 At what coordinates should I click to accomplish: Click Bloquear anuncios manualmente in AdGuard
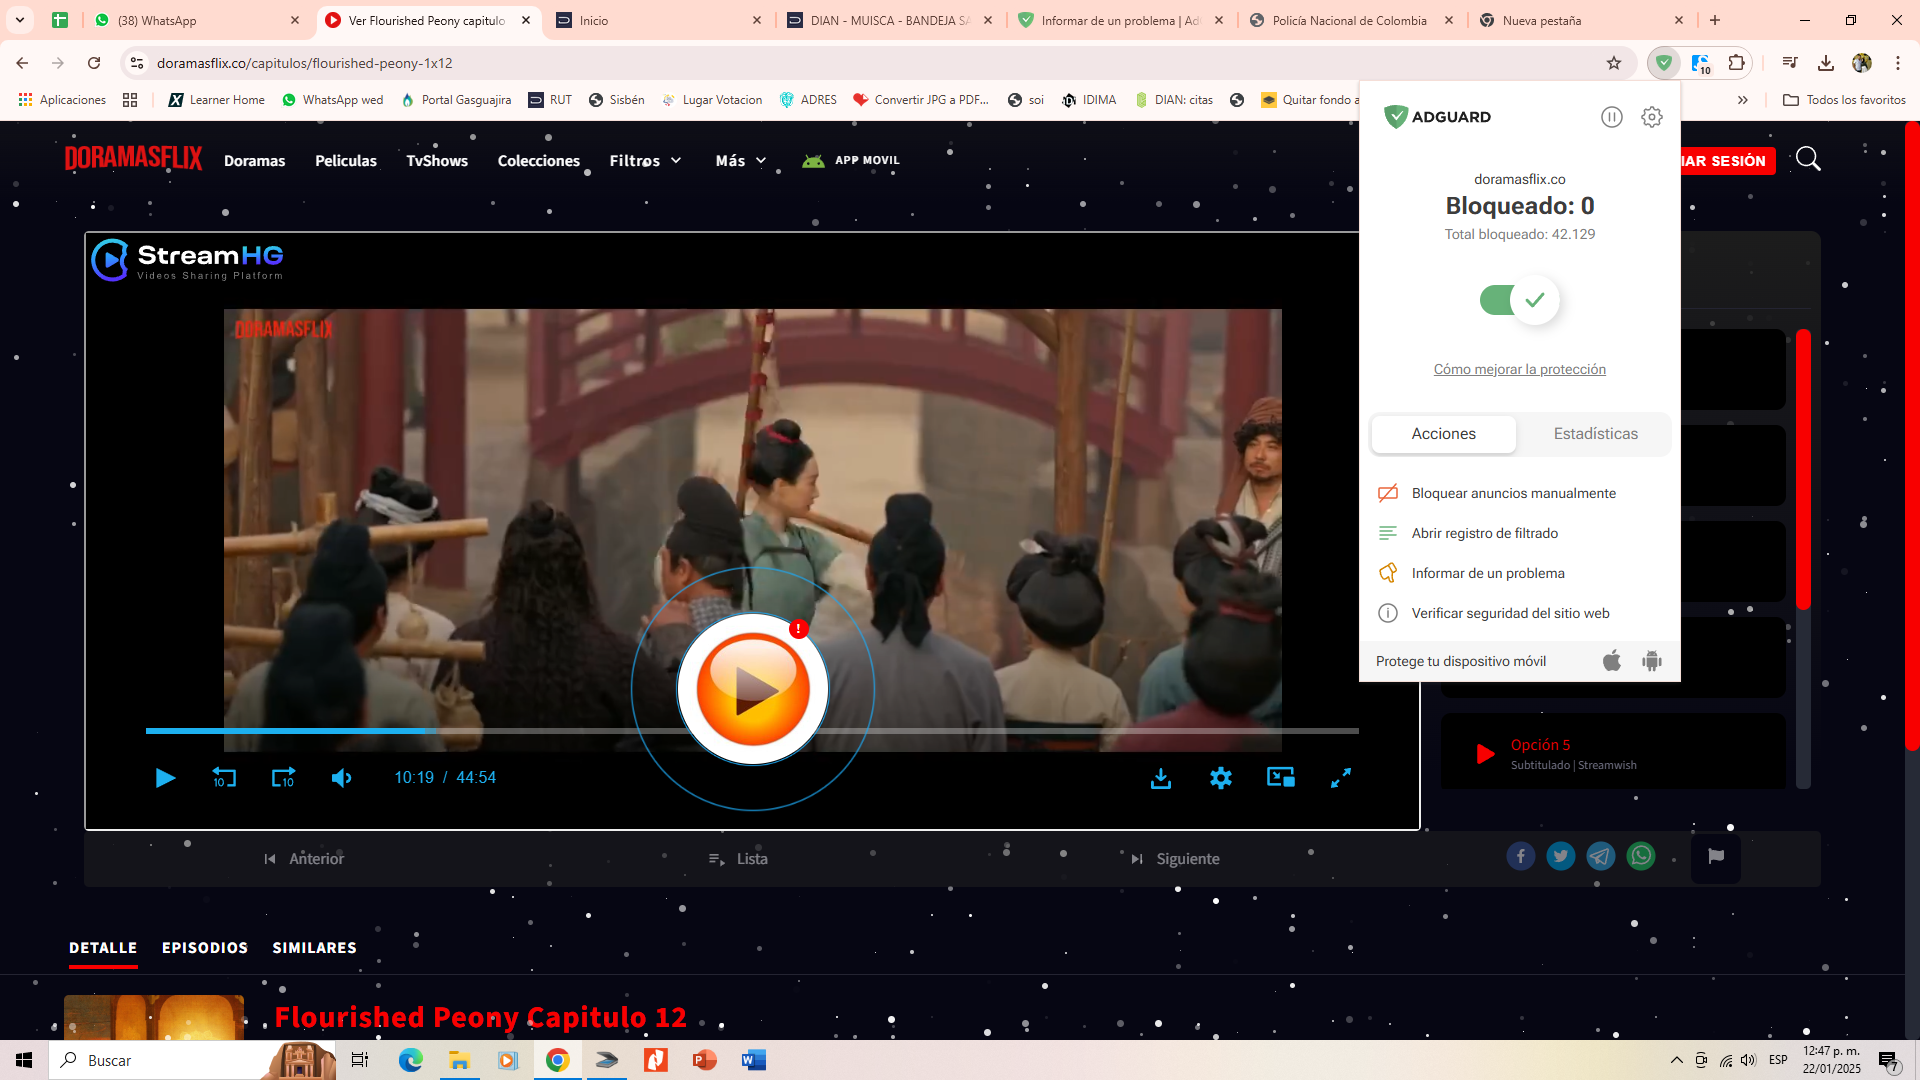1513,492
